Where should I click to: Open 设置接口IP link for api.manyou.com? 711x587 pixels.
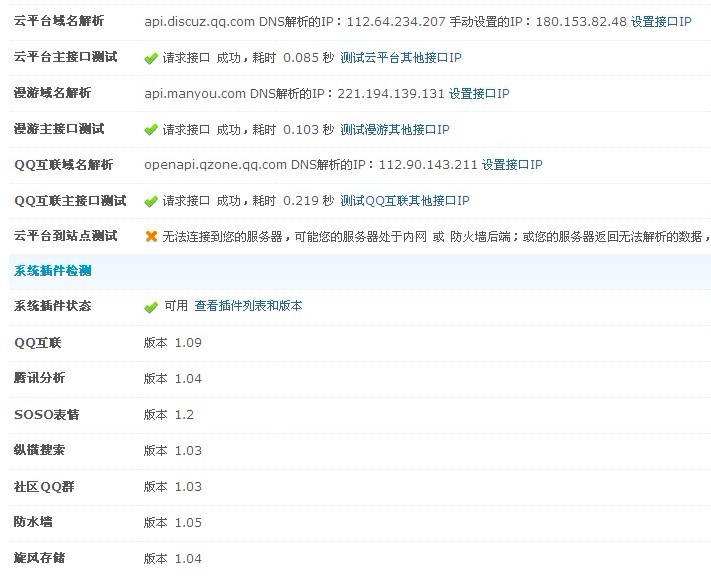[479, 93]
